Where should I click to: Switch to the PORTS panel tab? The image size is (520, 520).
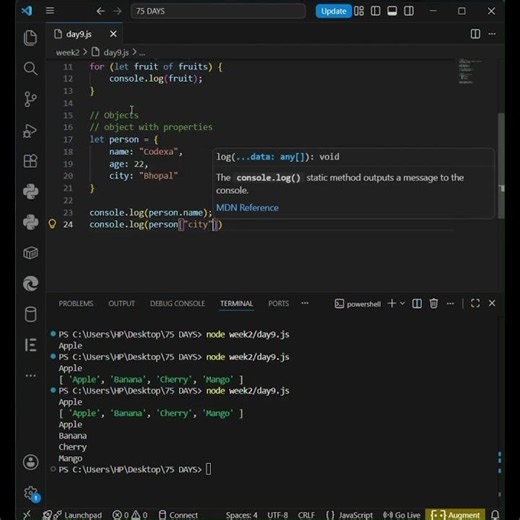(x=279, y=304)
